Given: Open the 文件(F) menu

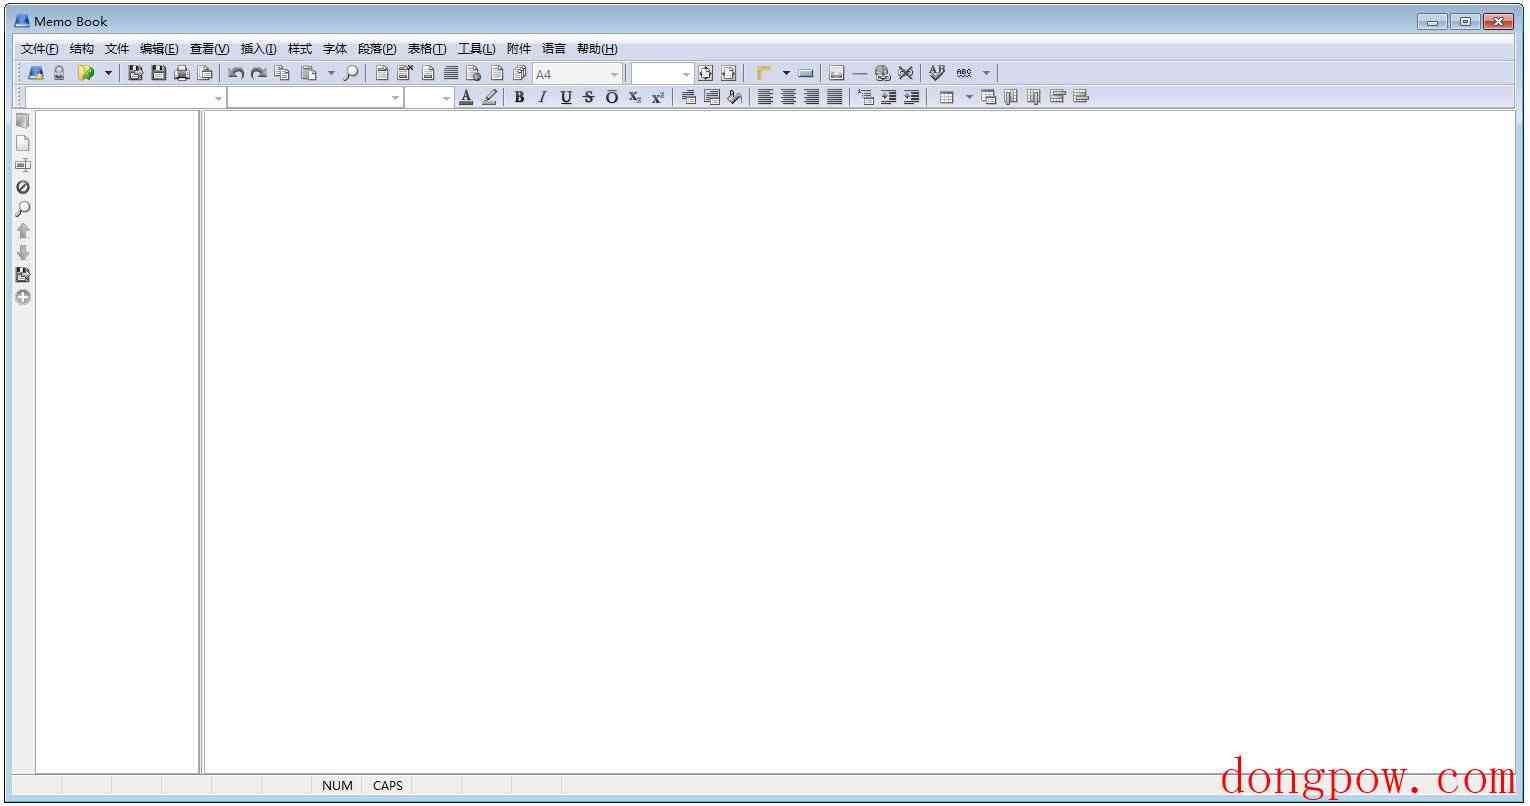Looking at the screenshot, I should click(x=39, y=49).
